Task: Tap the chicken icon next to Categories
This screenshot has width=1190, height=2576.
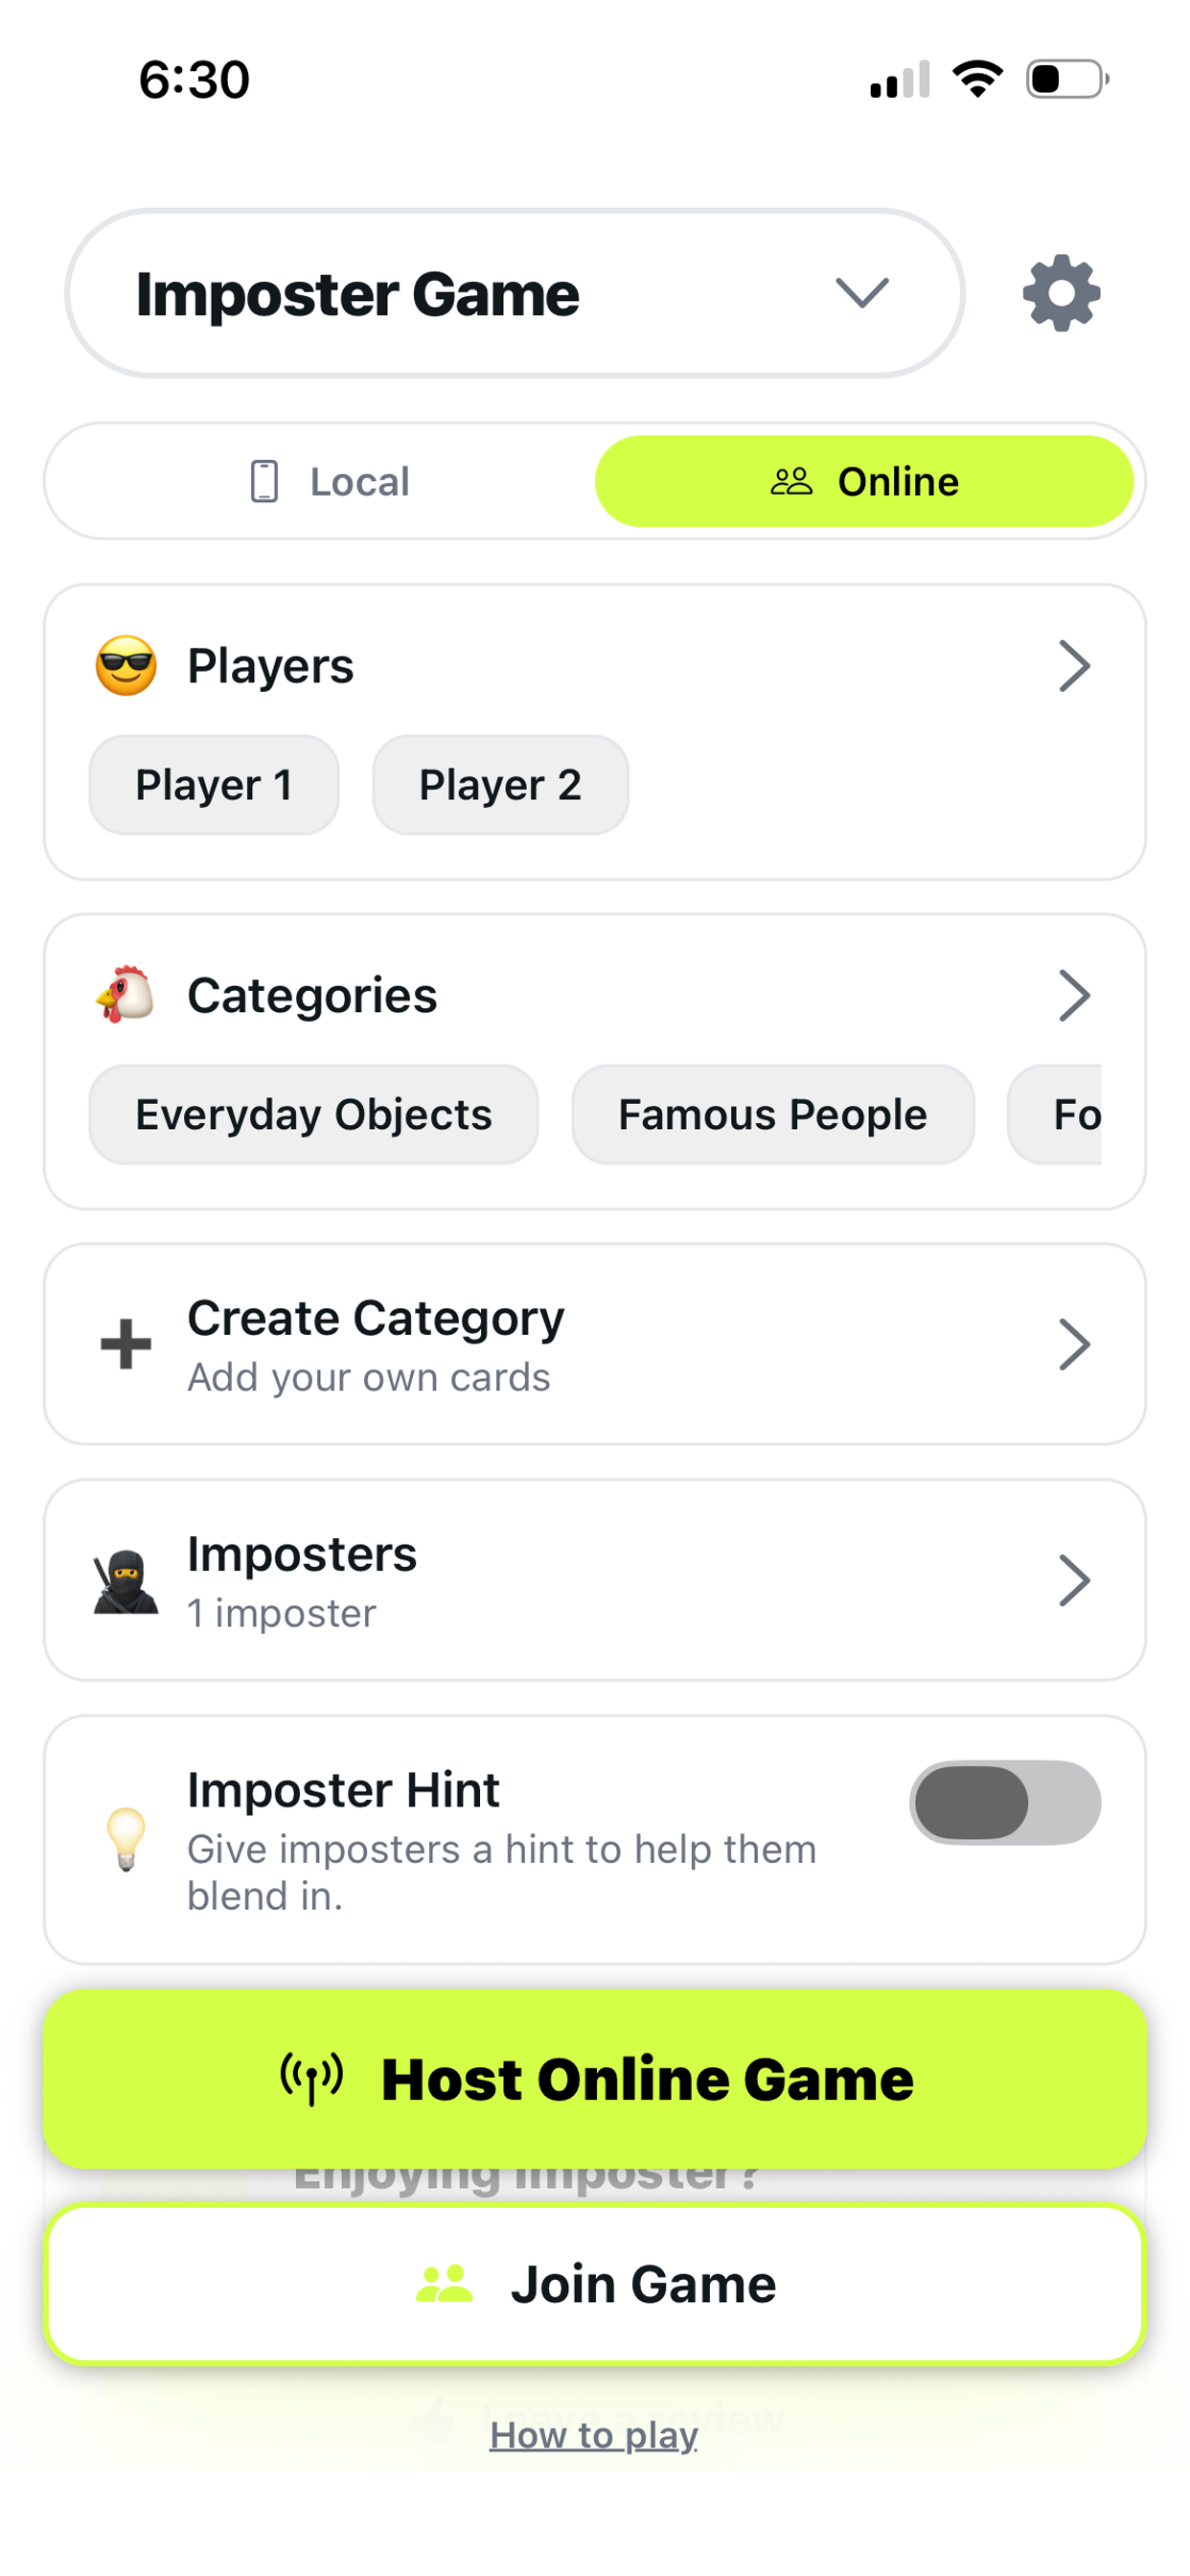Action: [126, 995]
